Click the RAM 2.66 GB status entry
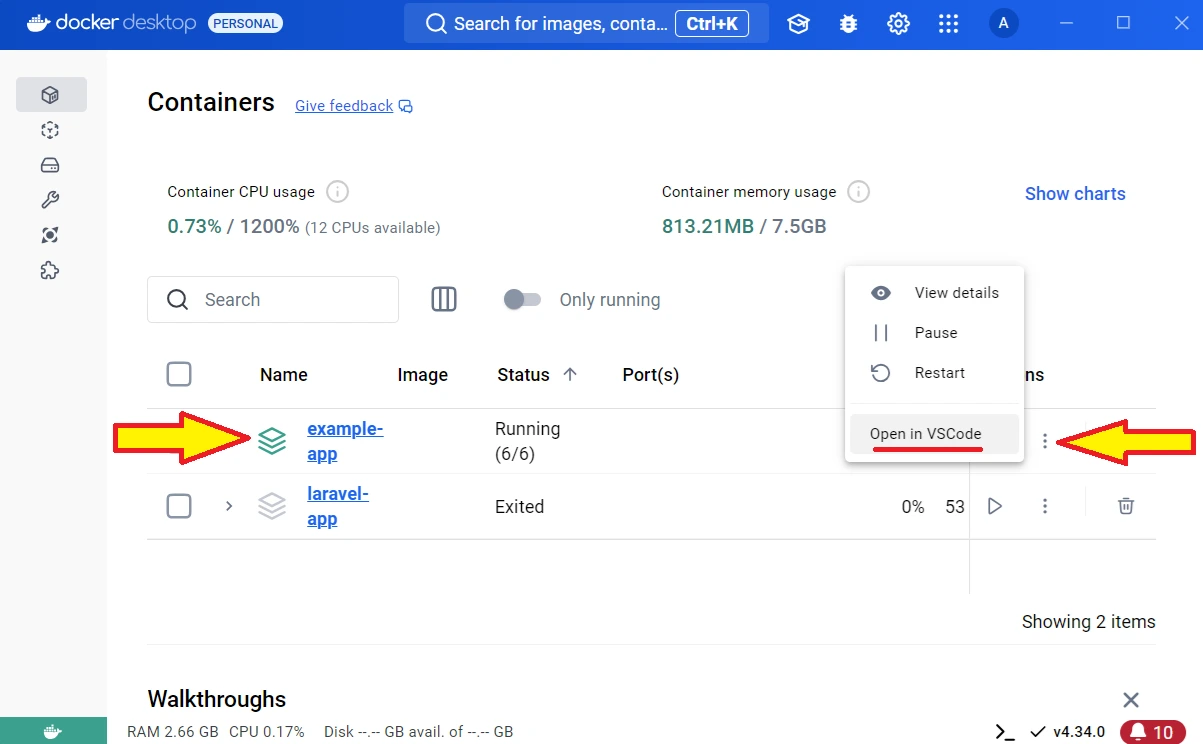This screenshot has width=1203, height=744. (x=173, y=732)
